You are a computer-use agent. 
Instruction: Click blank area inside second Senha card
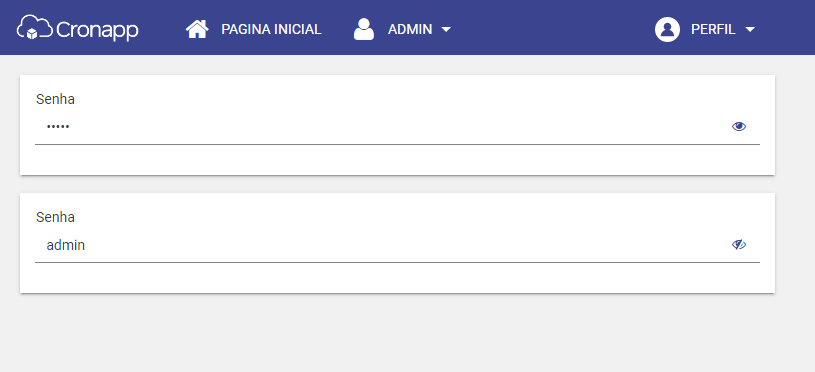[398, 278]
